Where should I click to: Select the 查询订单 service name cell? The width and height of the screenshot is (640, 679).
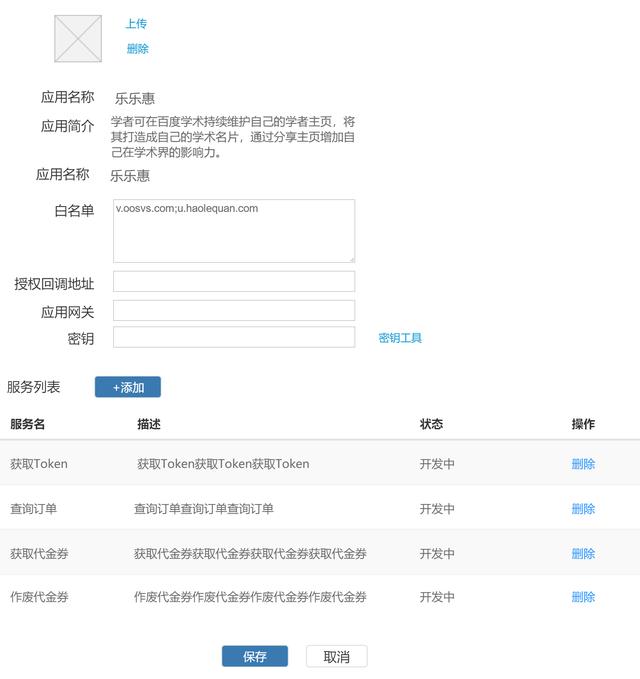(x=34, y=508)
